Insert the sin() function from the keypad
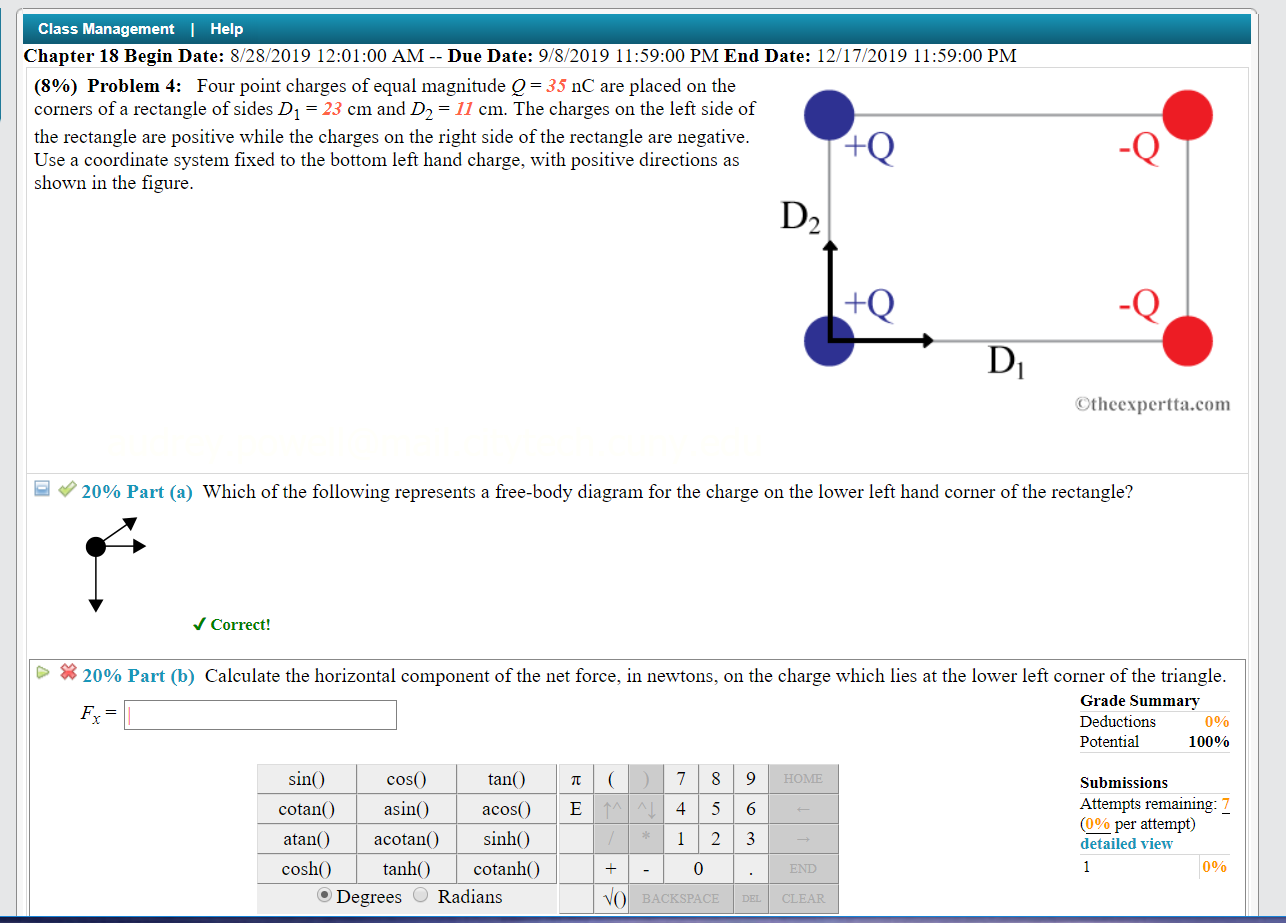Image resolution: width=1286 pixels, height=923 pixels. coord(306,778)
